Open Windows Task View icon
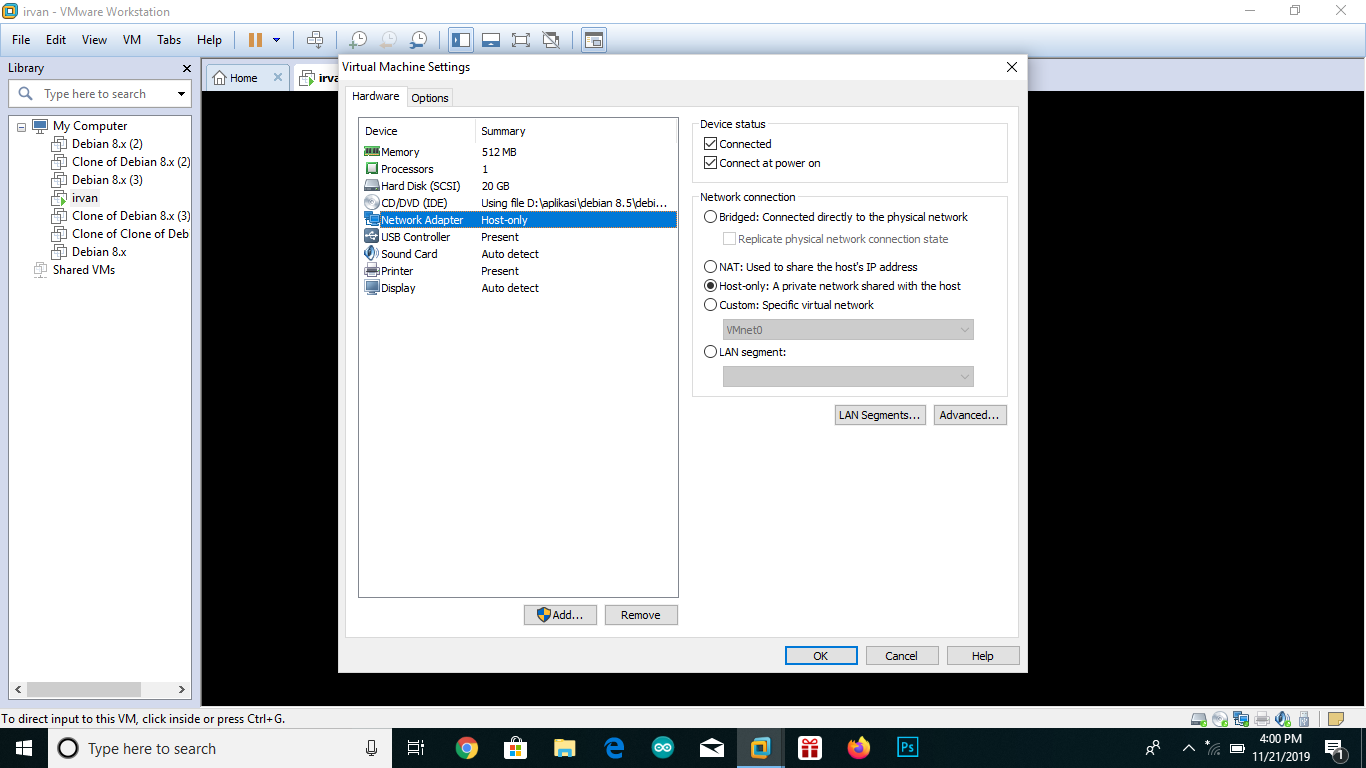 point(417,748)
